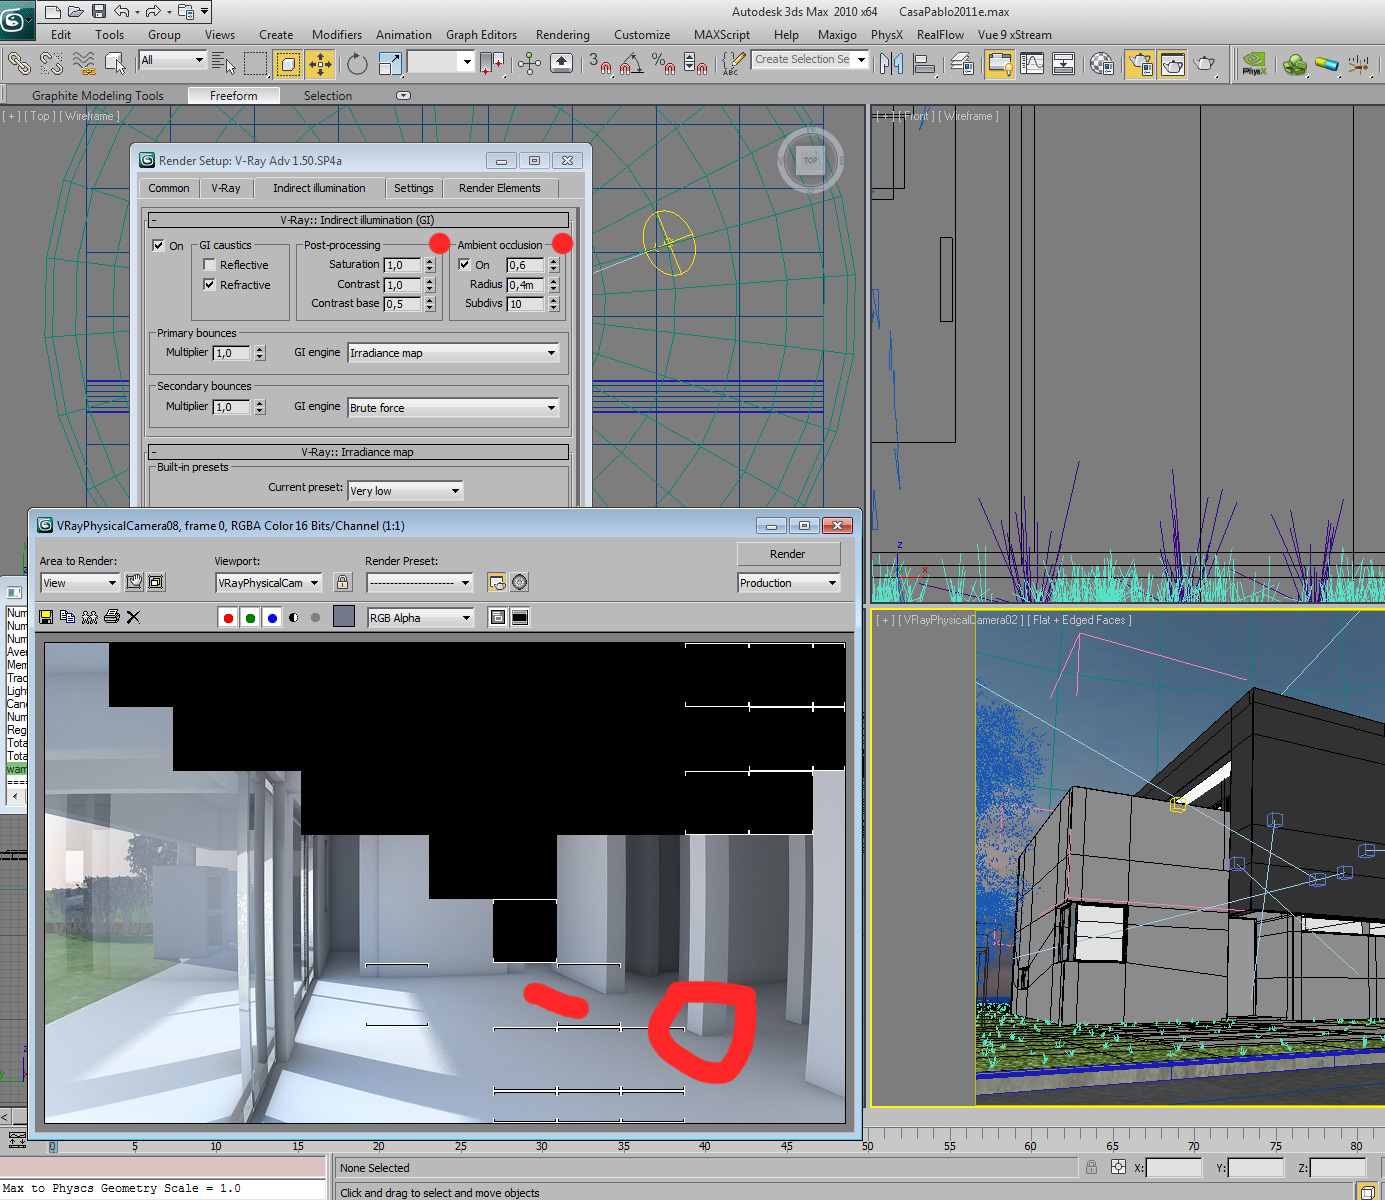Image resolution: width=1385 pixels, height=1200 pixels.
Task: Save the rendered image in the frame buffer
Action: [x=46, y=617]
